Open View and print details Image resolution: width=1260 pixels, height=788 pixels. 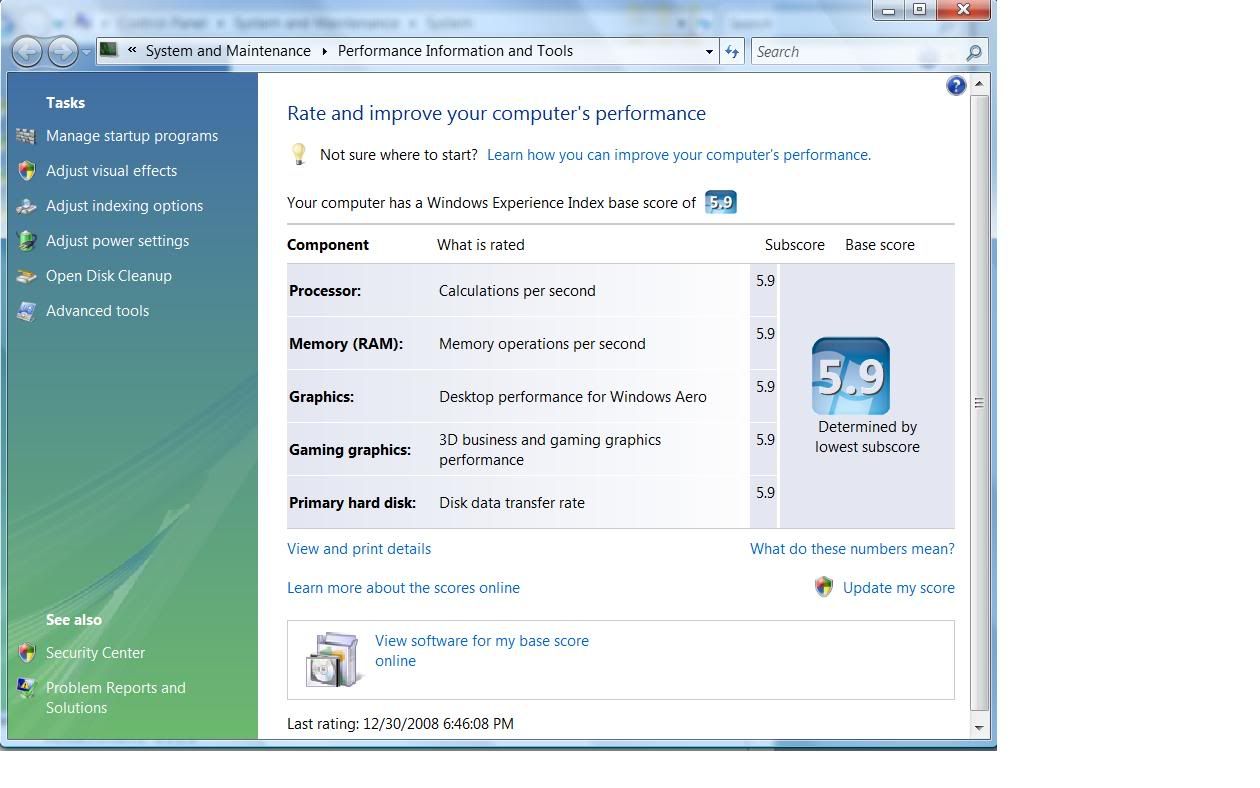pos(359,549)
